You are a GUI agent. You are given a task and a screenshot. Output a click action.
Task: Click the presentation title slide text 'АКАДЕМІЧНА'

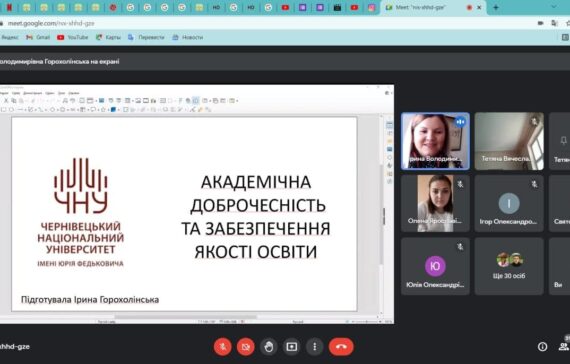click(256, 182)
